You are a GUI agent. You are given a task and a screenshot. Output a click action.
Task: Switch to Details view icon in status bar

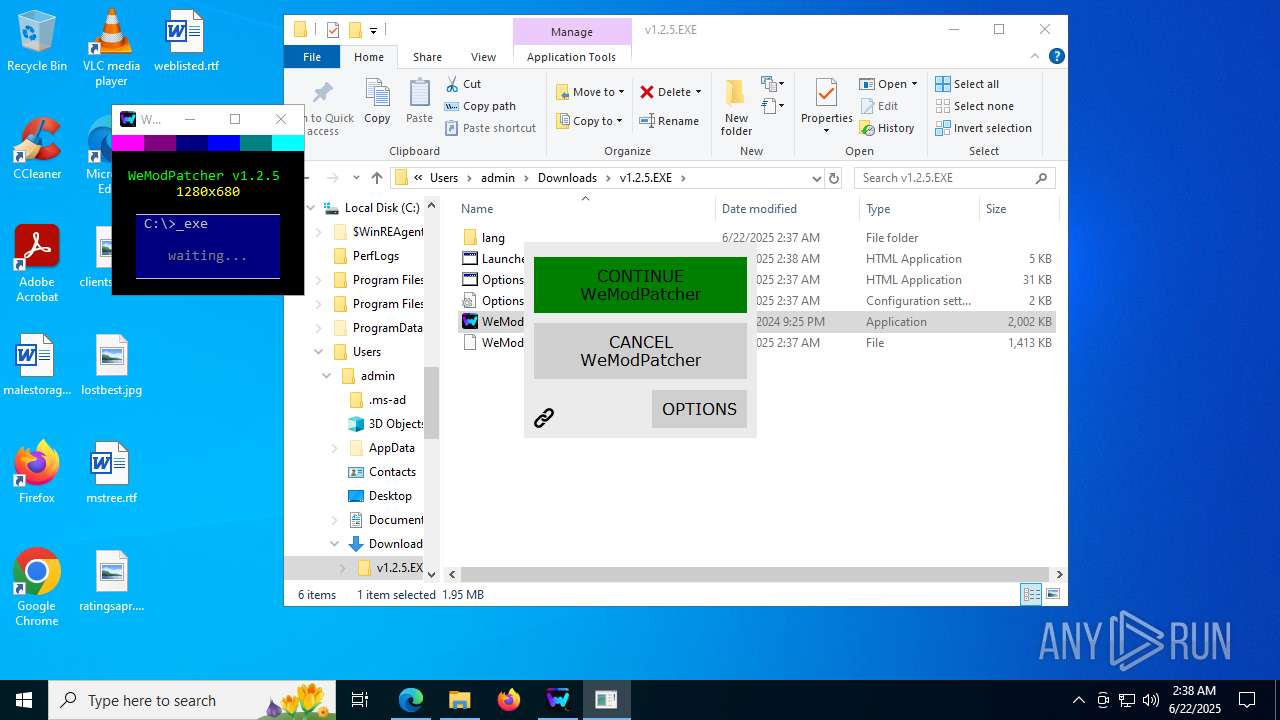tap(1031, 595)
